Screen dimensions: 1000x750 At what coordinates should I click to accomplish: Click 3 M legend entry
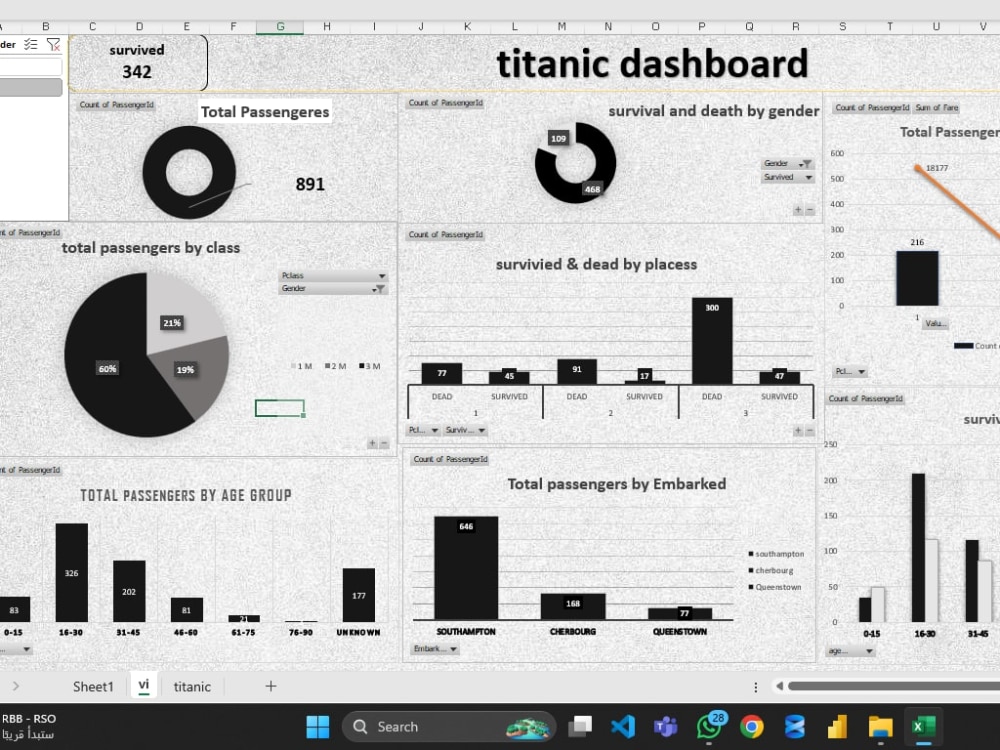click(370, 366)
